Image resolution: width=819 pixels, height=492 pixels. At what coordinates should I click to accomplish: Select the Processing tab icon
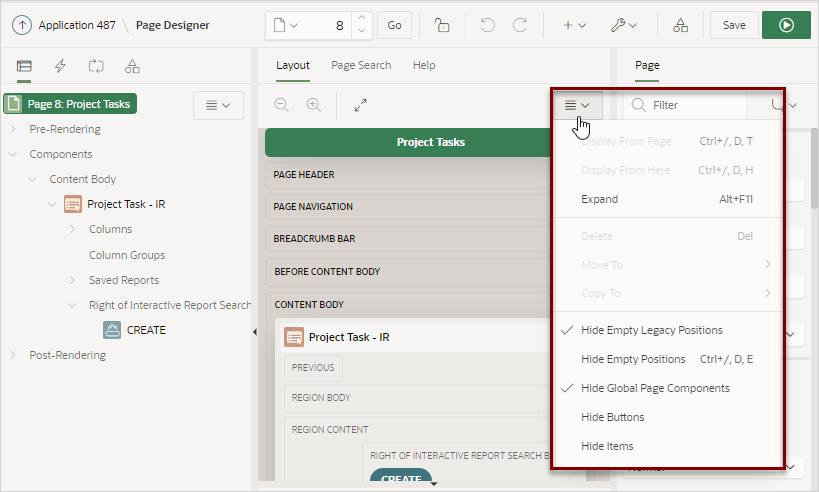point(96,66)
